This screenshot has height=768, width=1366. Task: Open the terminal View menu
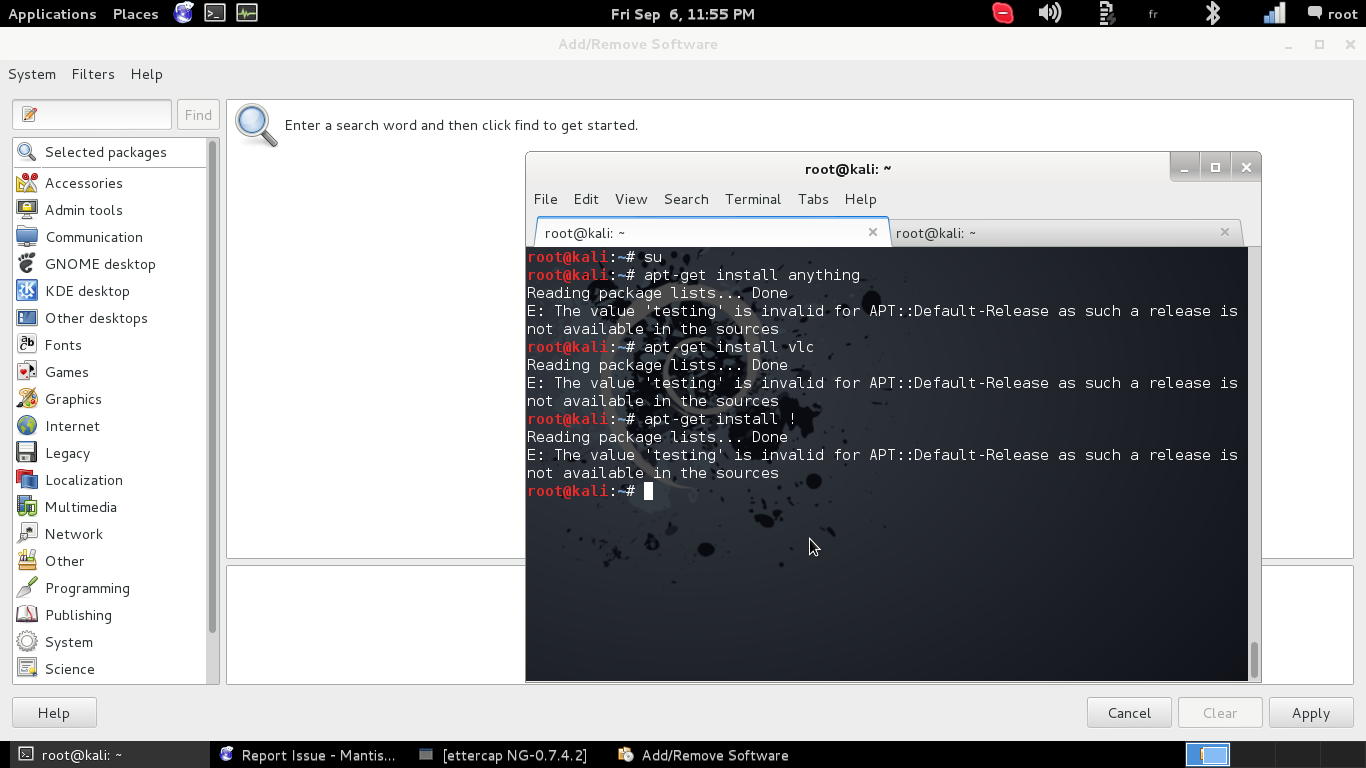(631, 199)
